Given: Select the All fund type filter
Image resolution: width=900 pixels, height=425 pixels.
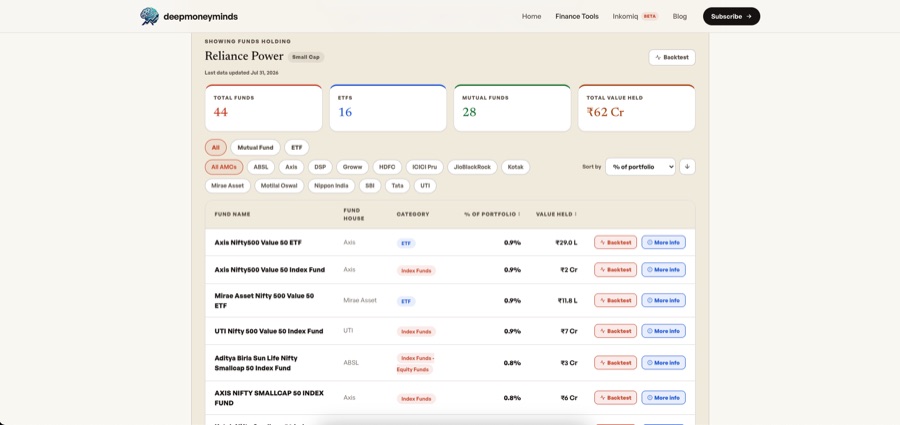Looking at the screenshot, I should click(215, 148).
